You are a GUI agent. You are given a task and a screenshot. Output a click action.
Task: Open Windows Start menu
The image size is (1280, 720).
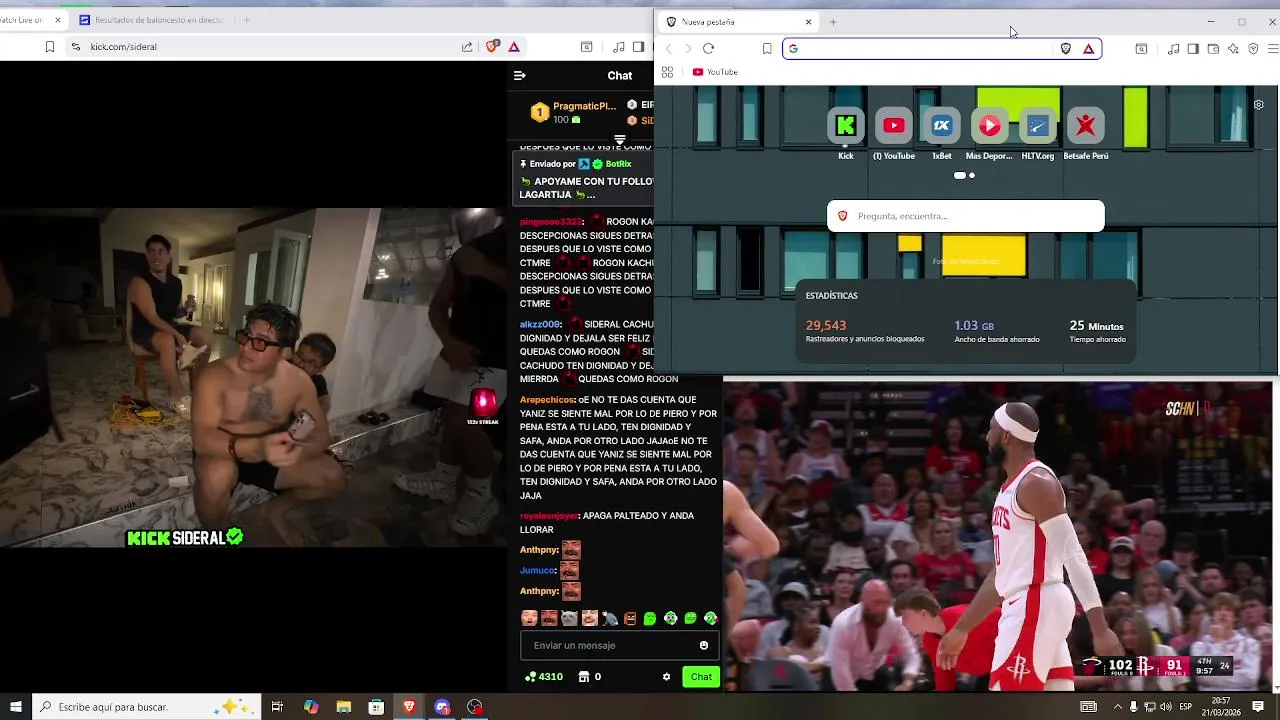15,707
